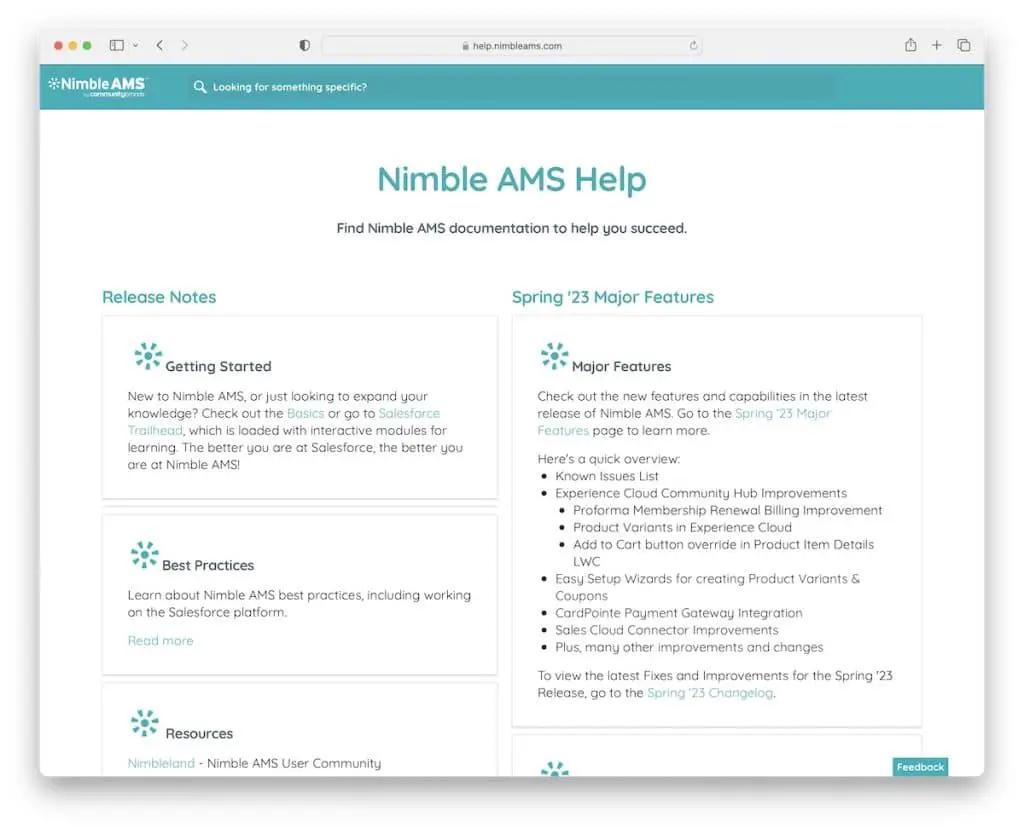Open the Salesforce Trailhead link
Image resolution: width=1024 pixels, height=829 pixels.
pyautogui.click(x=409, y=414)
